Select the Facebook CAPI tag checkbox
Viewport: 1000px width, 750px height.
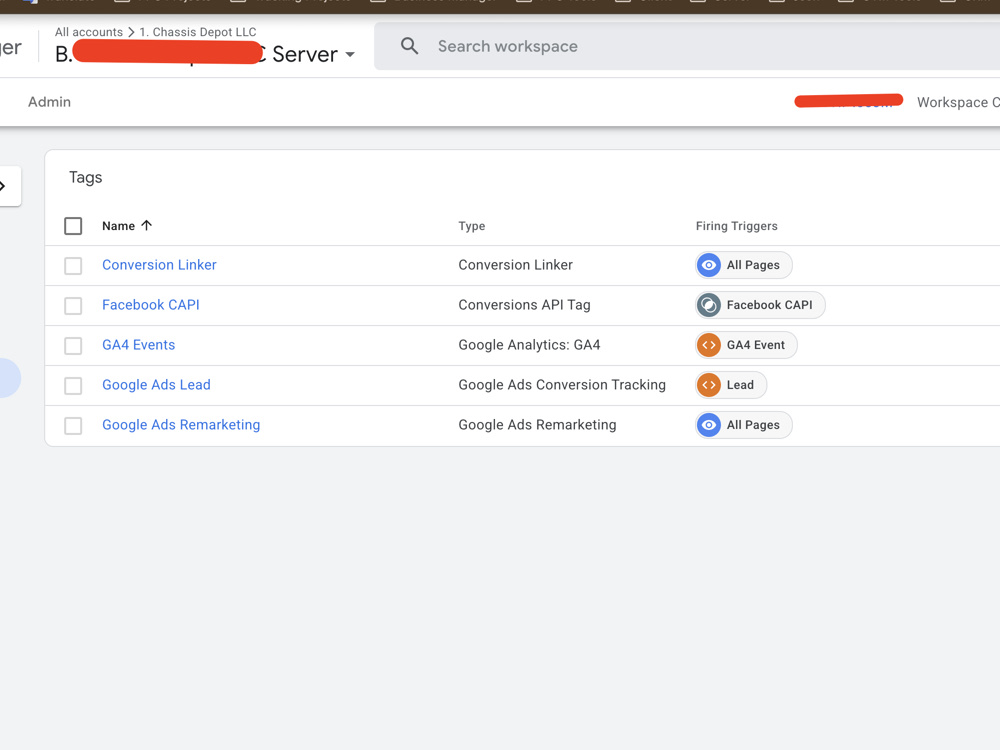pos(73,305)
